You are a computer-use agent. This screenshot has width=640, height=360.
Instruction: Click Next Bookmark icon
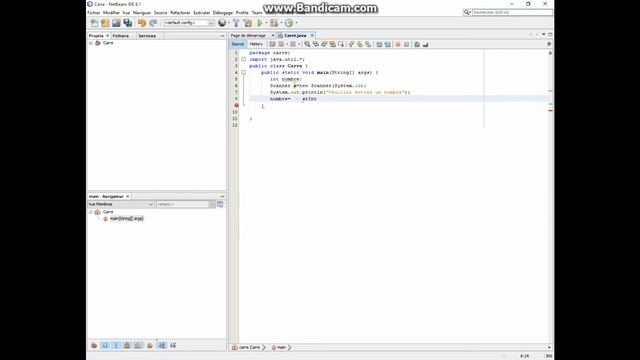(360, 44)
